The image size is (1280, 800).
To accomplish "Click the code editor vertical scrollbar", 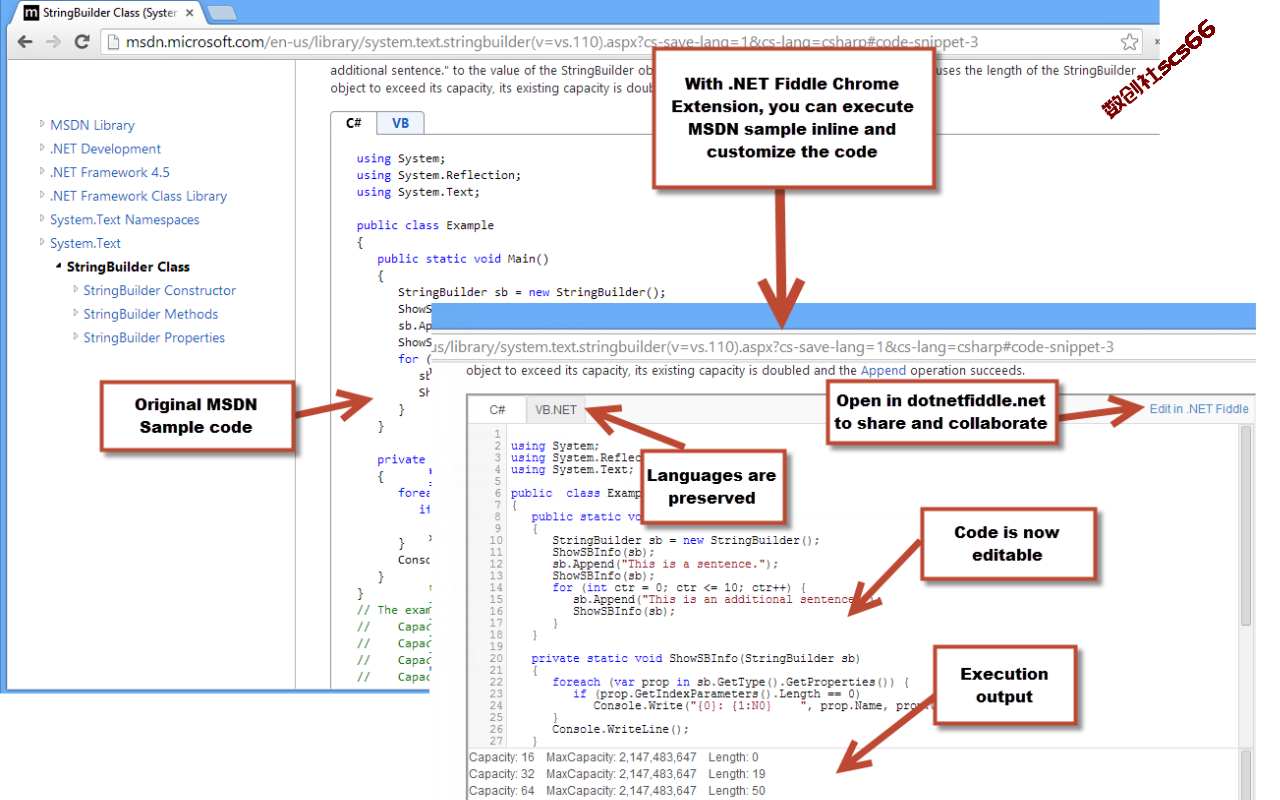I will (1246, 525).
